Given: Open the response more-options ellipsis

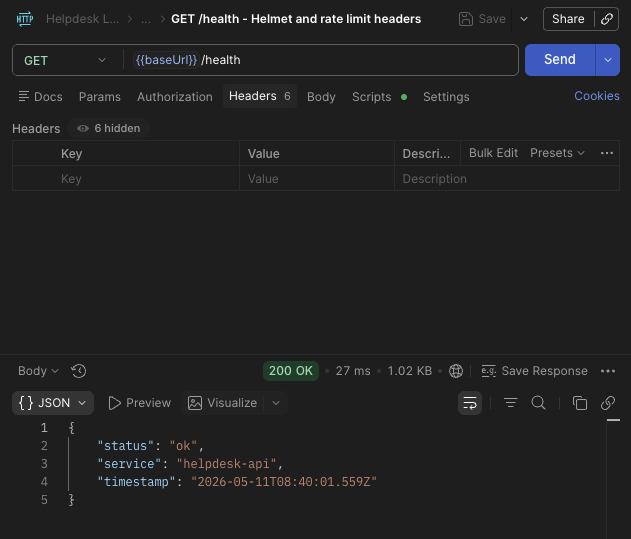Looking at the screenshot, I should coord(608,371).
